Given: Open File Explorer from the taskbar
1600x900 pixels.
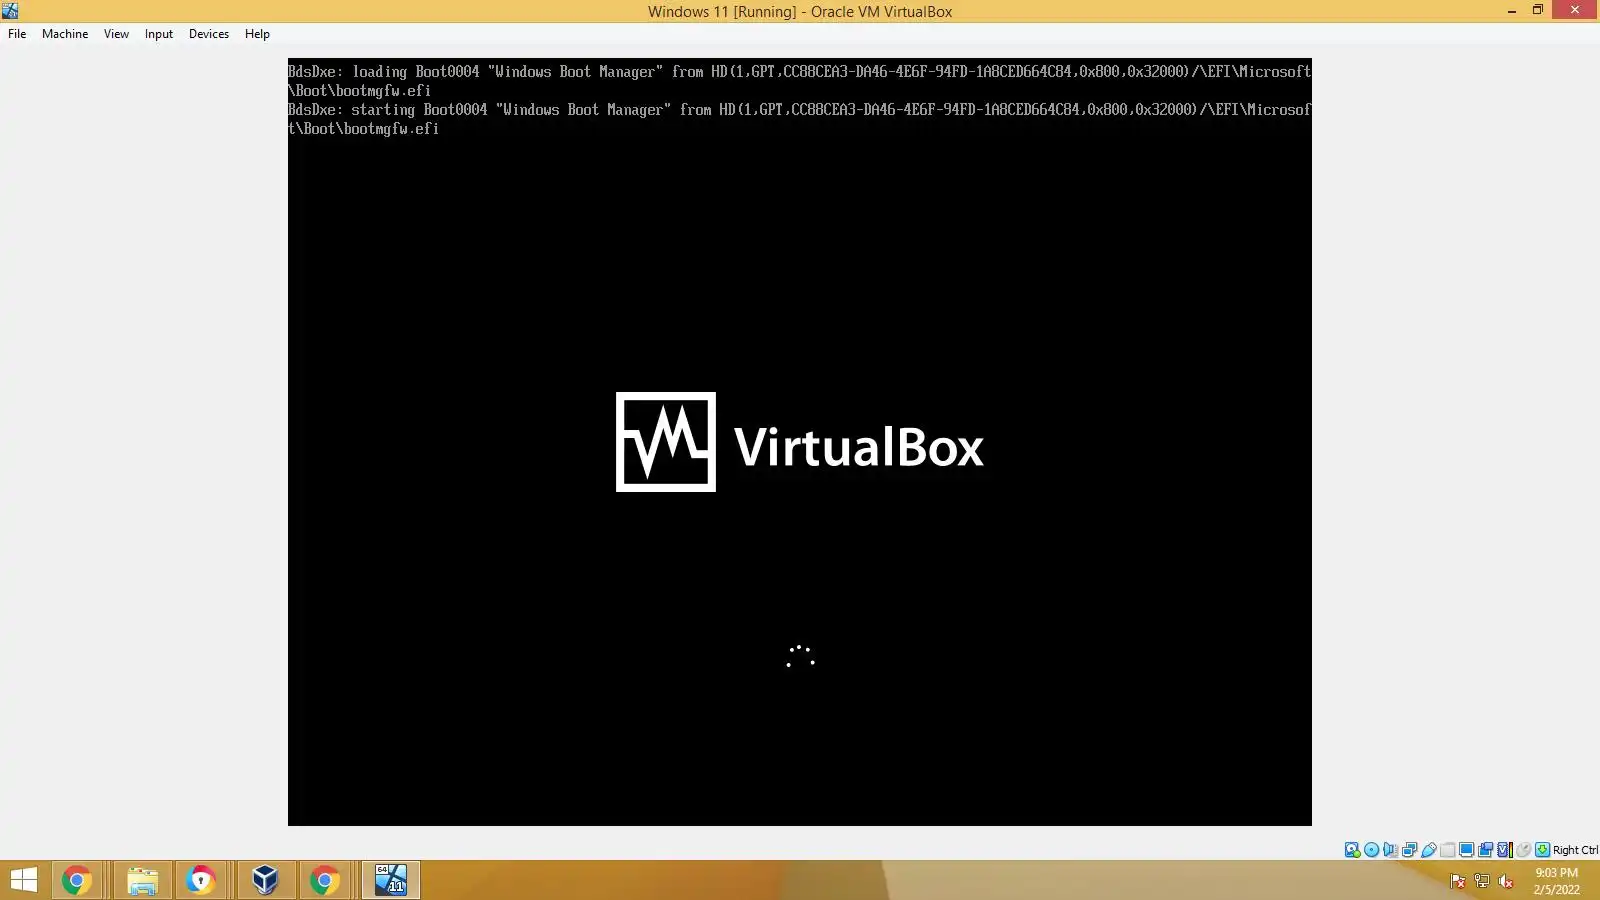Looking at the screenshot, I should tap(142, 880).
